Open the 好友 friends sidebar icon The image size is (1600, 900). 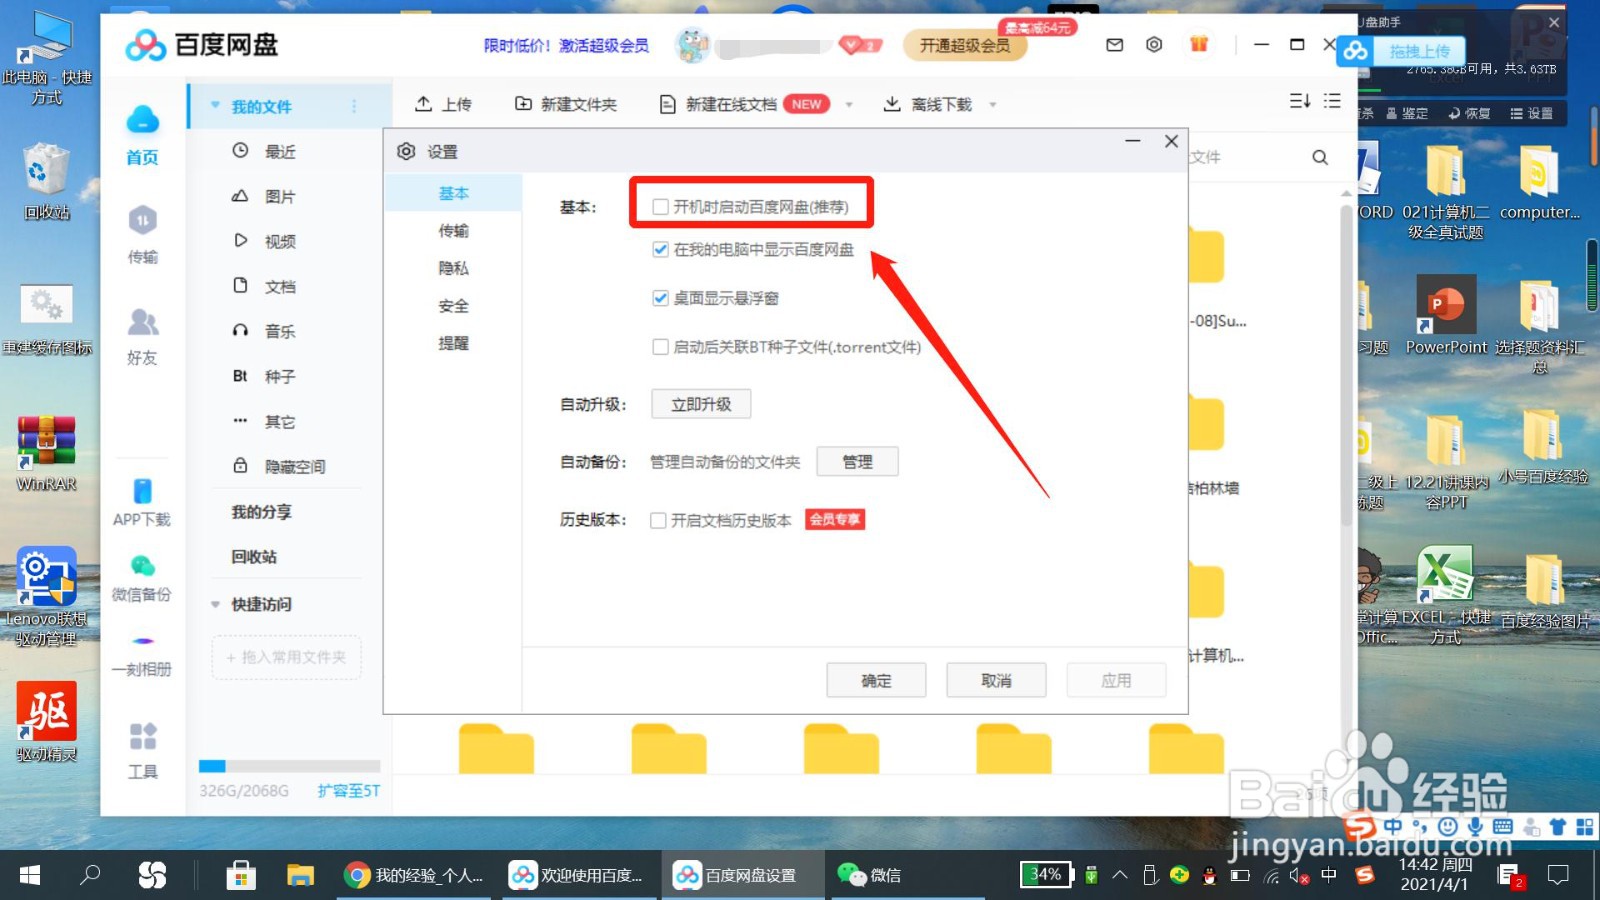142,337
